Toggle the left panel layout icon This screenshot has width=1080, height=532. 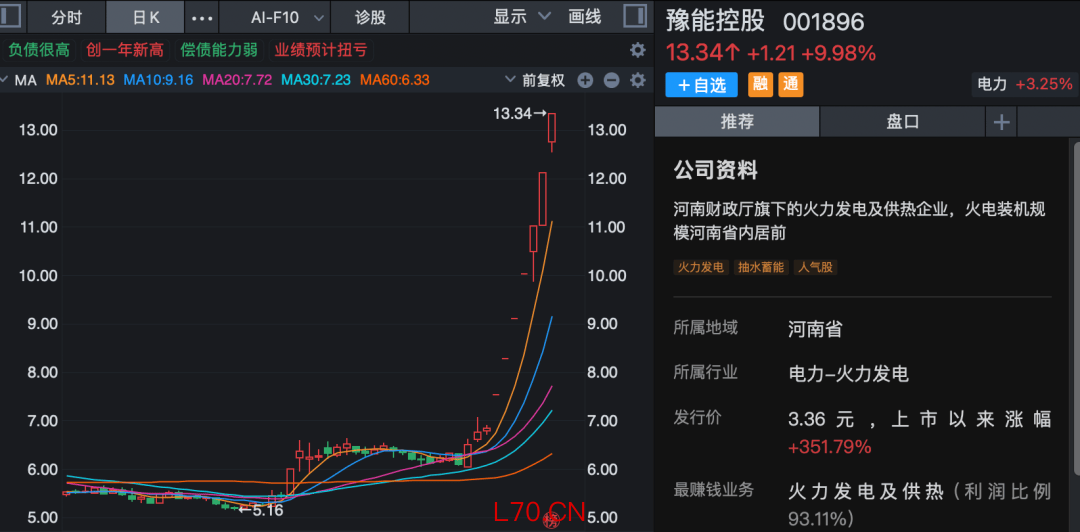(12, 17)
